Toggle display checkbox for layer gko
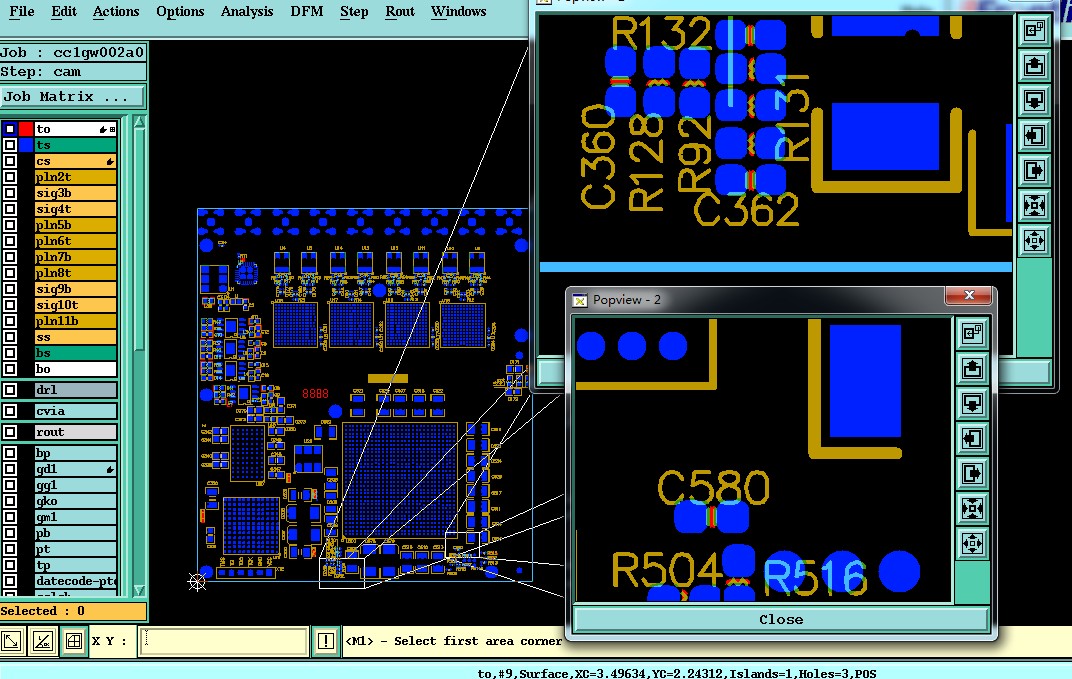Image resolution: width=1072 pixels, height=679 pixels. click(x=10, y=501)
